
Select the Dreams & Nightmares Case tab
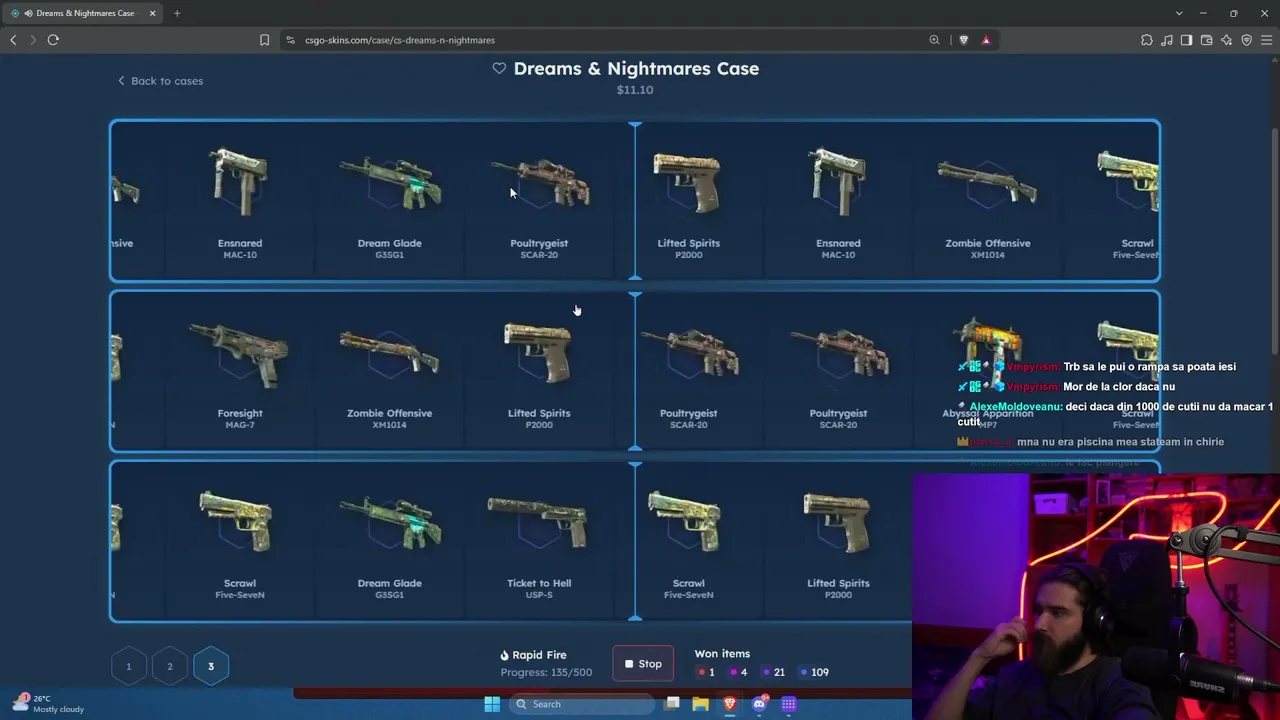pyautogui.click(x=84, y=13)
